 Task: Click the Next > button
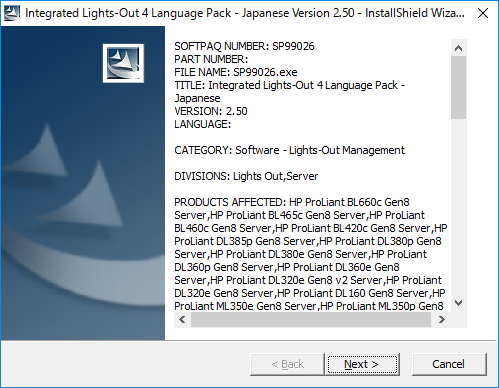pyautogui.click(x=362, y=364)
